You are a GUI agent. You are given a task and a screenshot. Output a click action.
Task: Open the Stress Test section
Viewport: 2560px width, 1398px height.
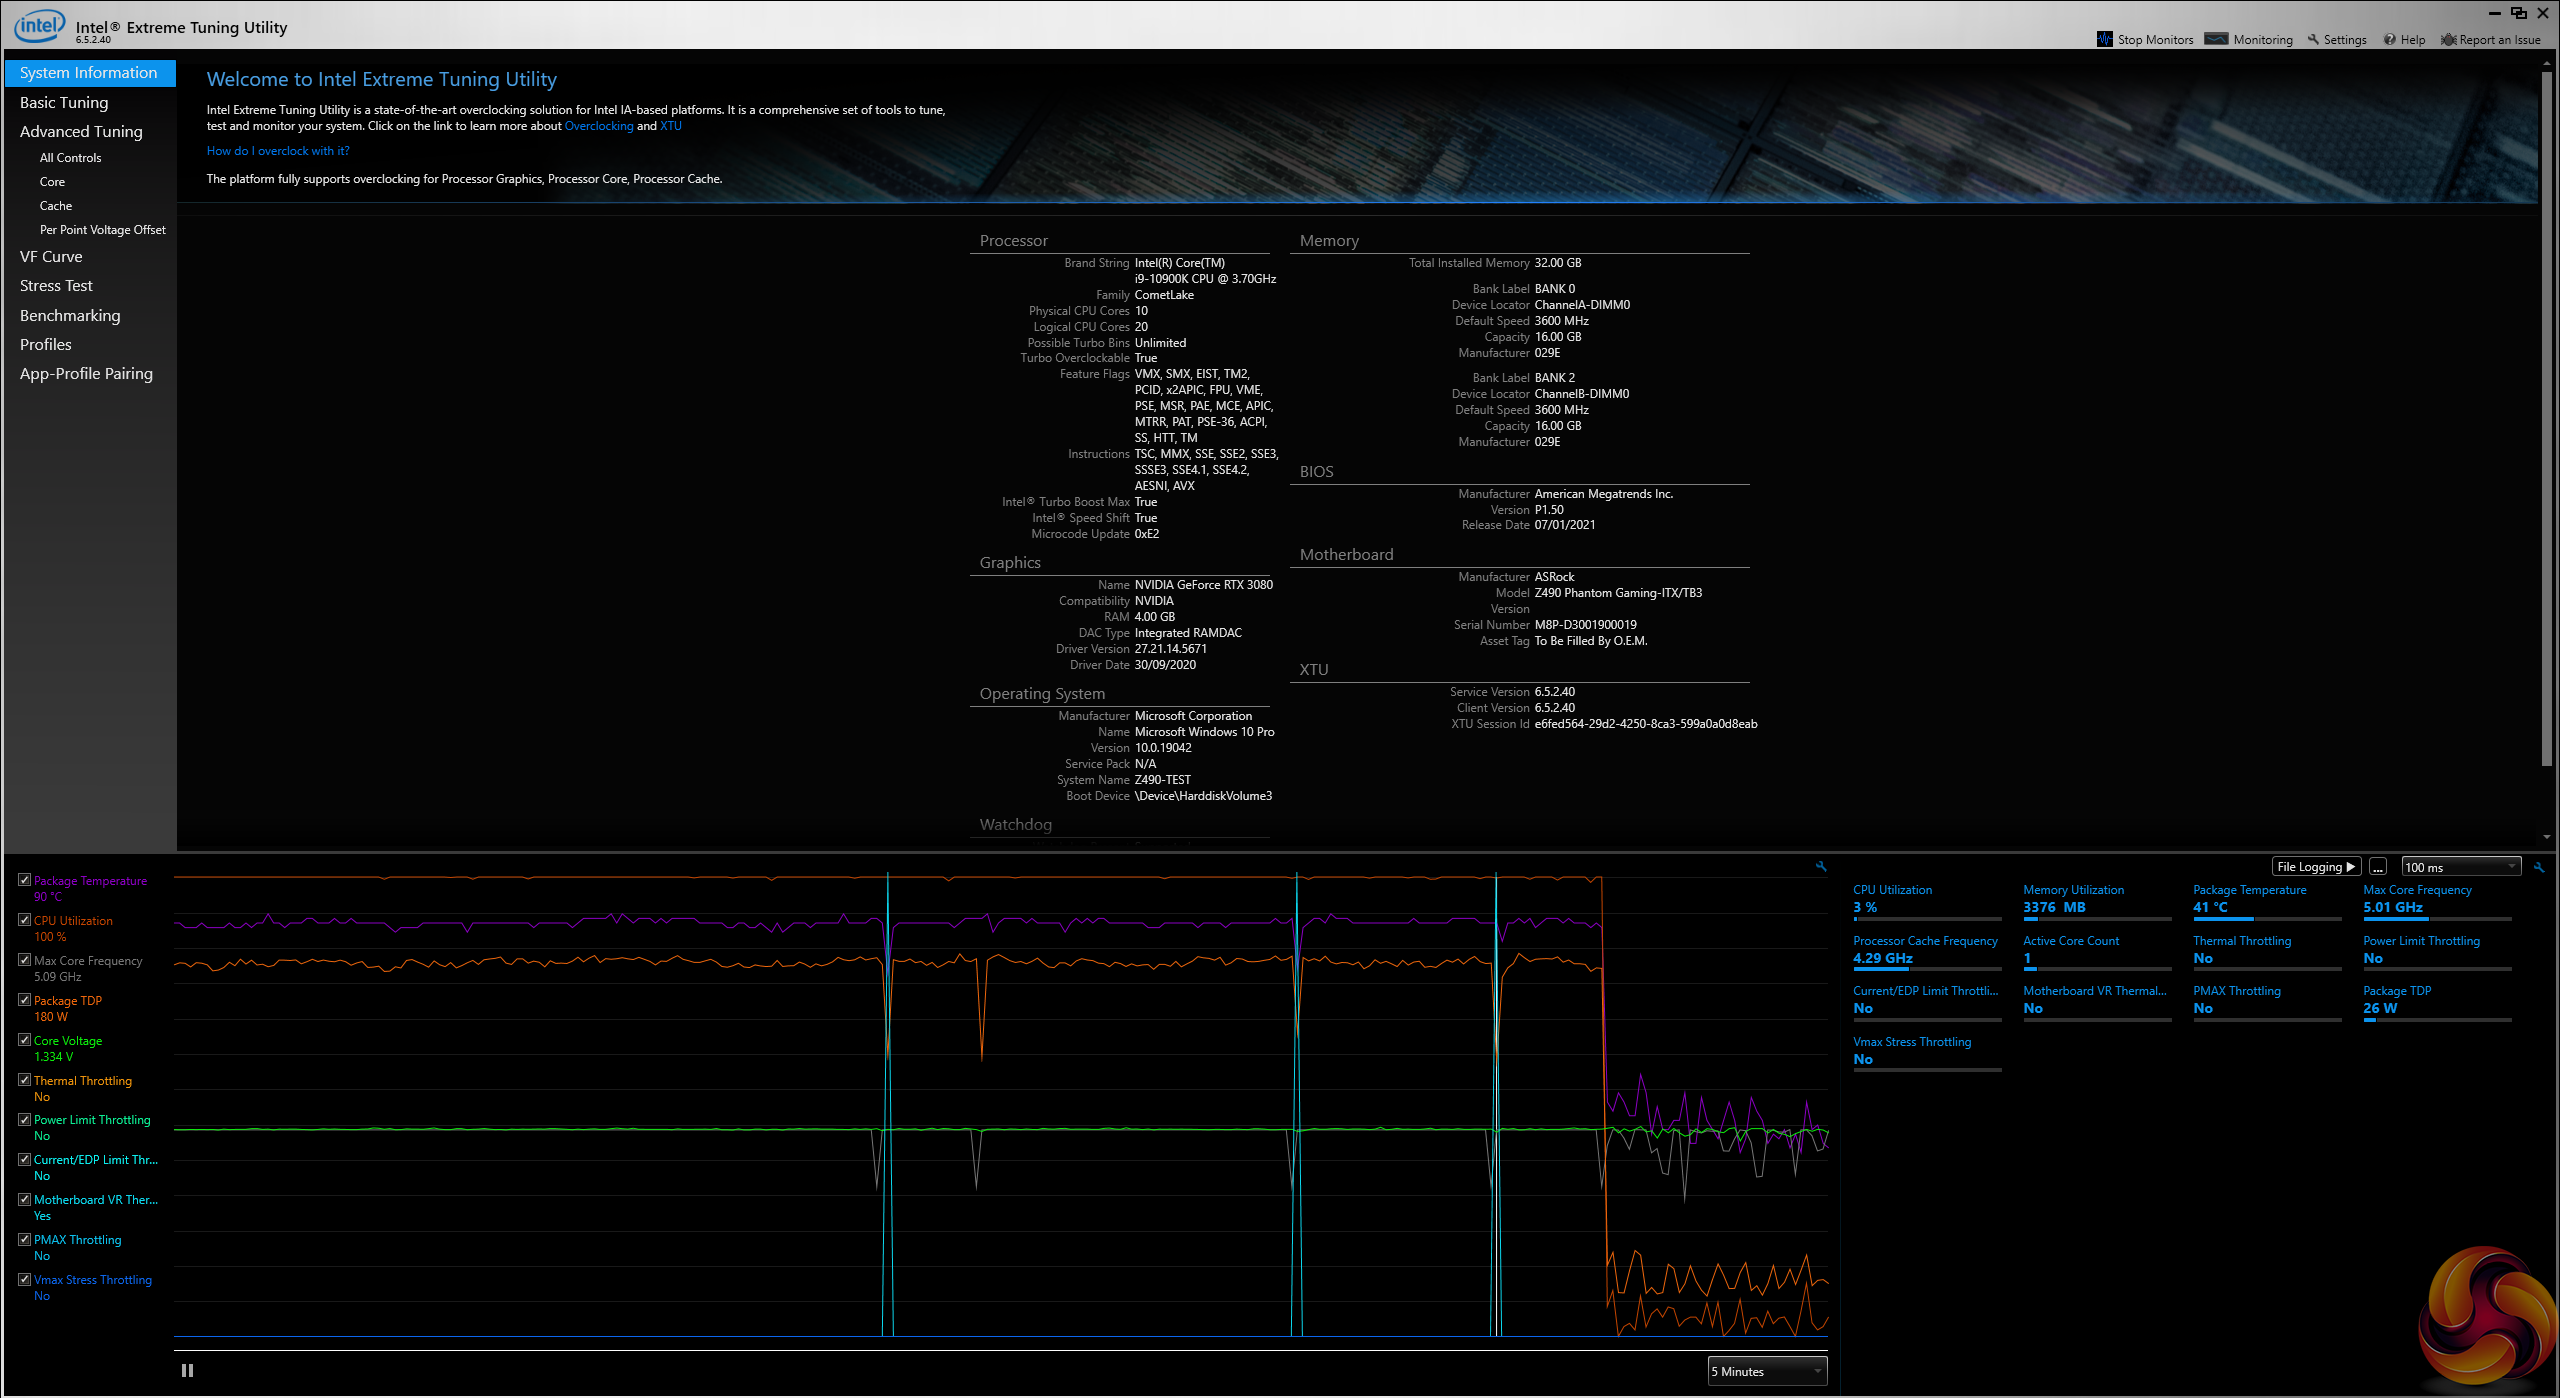[x=56, y=286]
